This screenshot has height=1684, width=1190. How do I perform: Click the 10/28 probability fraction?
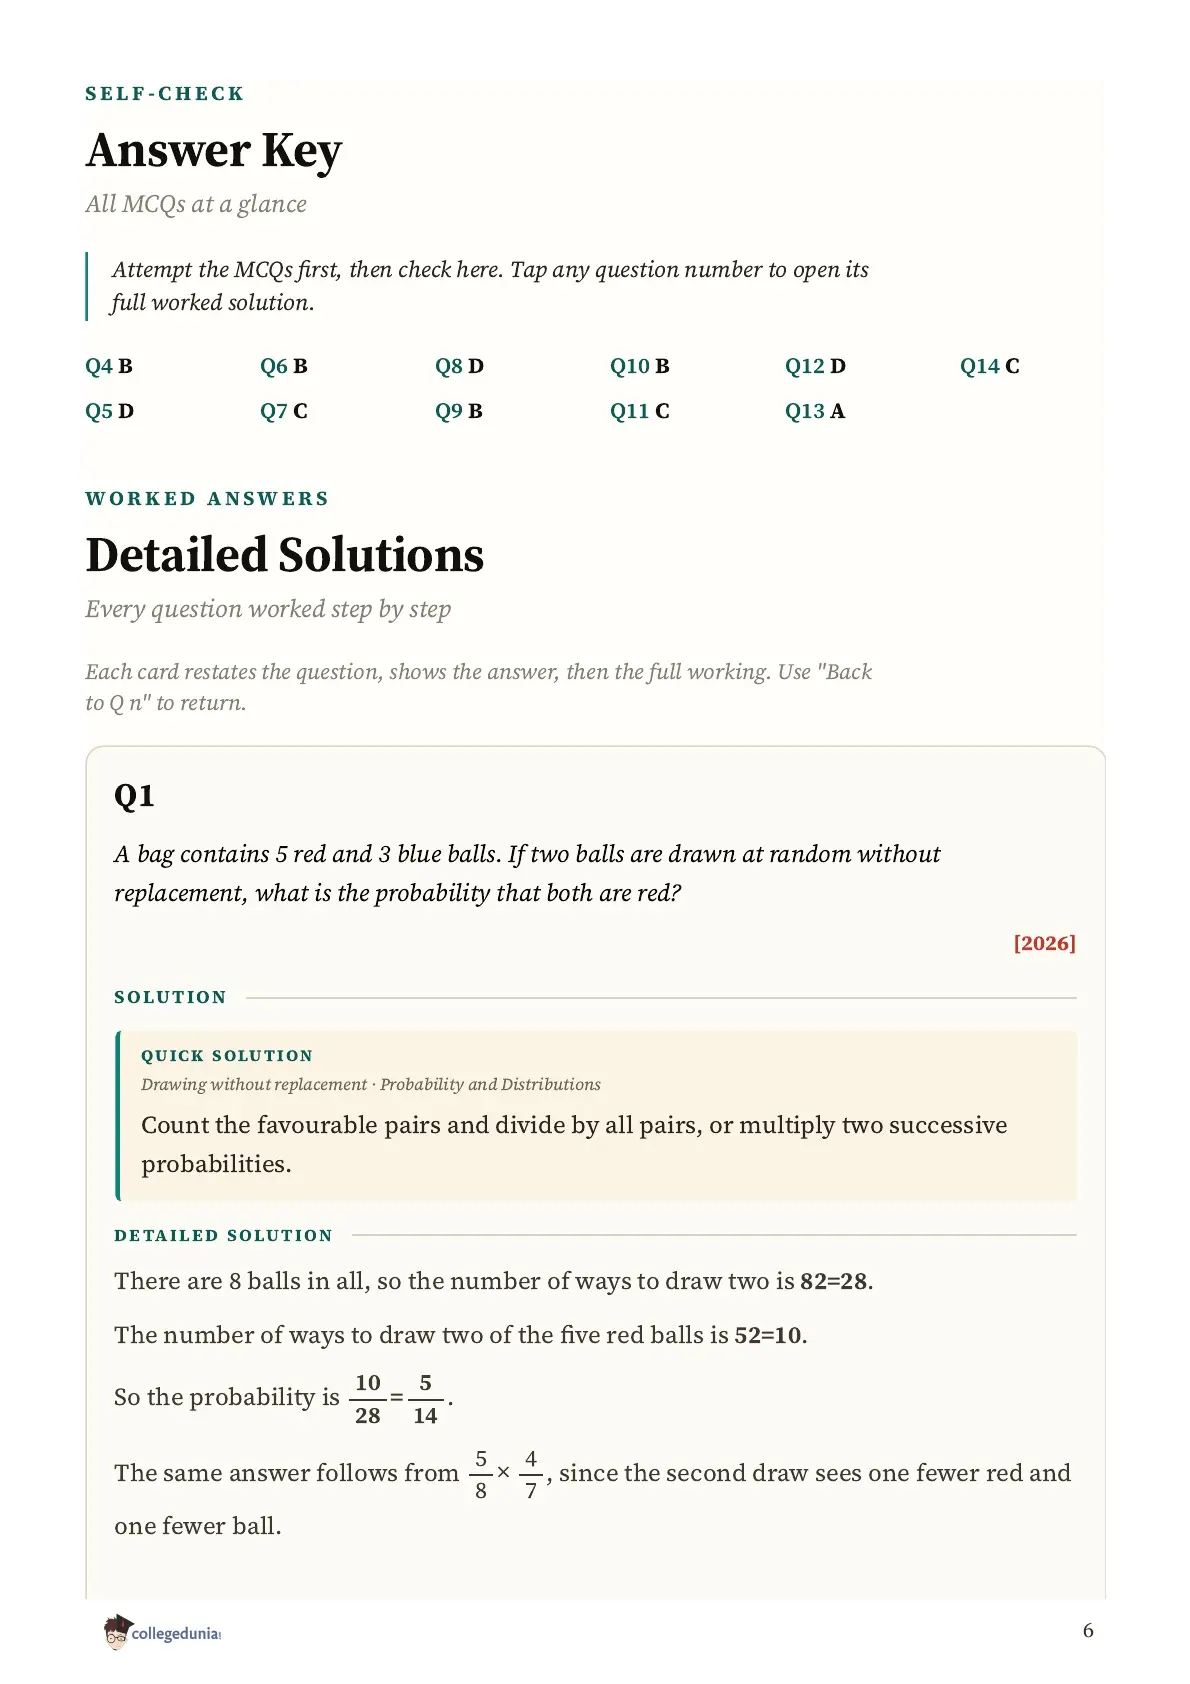pos(368,1398)
